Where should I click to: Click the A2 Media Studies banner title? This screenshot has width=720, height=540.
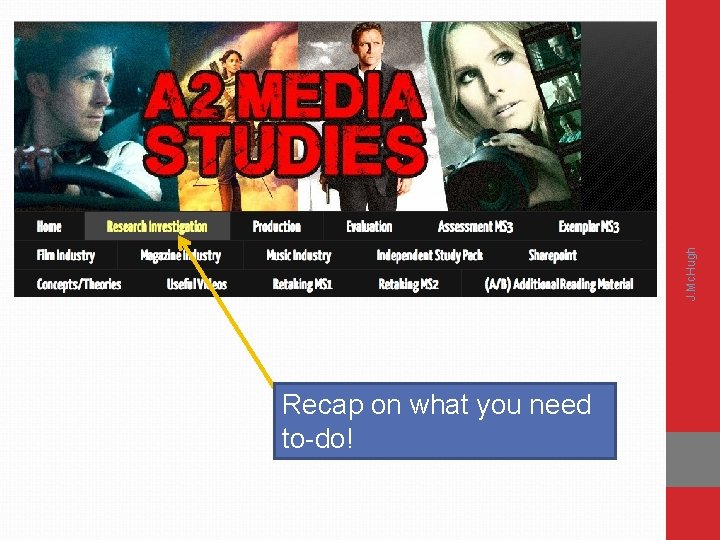pyautogui.click(x=285, y=124)
